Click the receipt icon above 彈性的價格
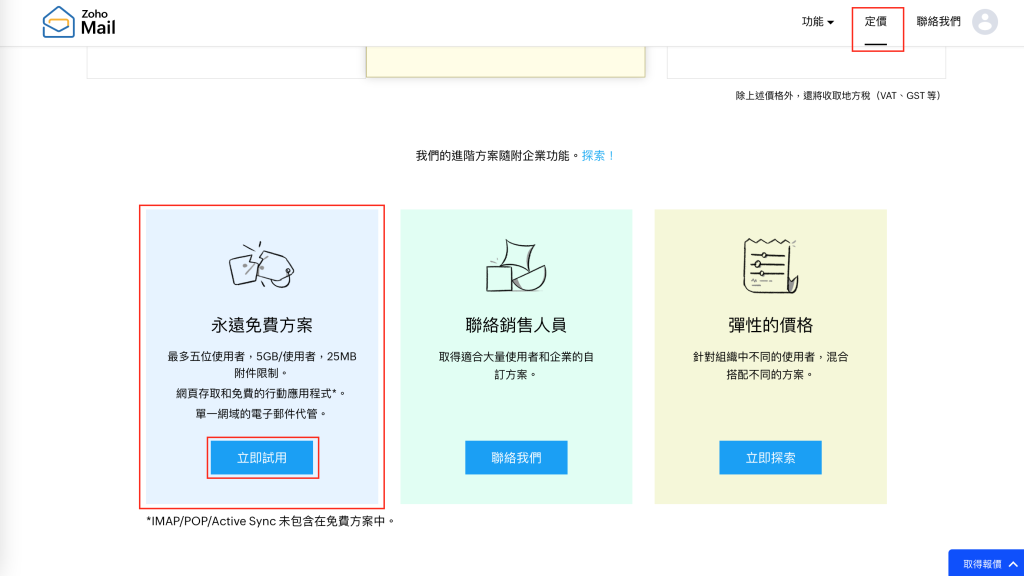This screenshot has width=1024, height=576. click(771, 266)
